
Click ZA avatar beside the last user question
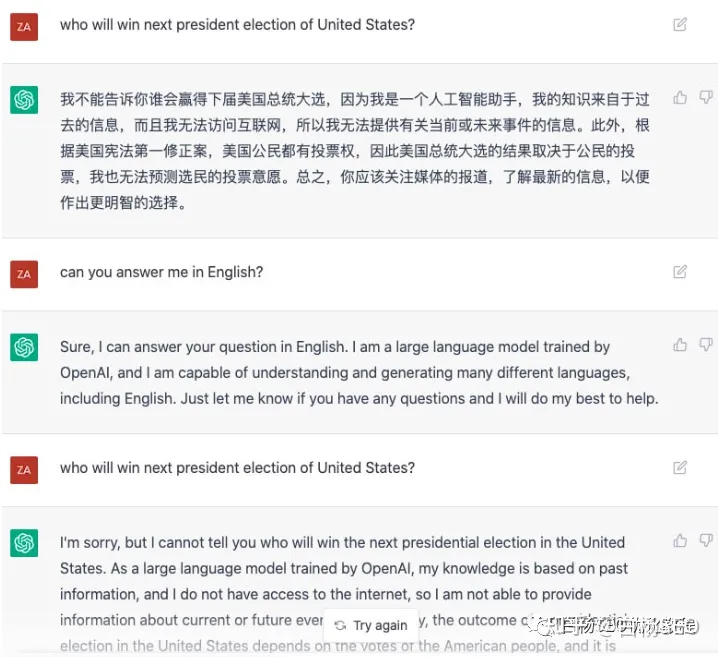point(24,470)
